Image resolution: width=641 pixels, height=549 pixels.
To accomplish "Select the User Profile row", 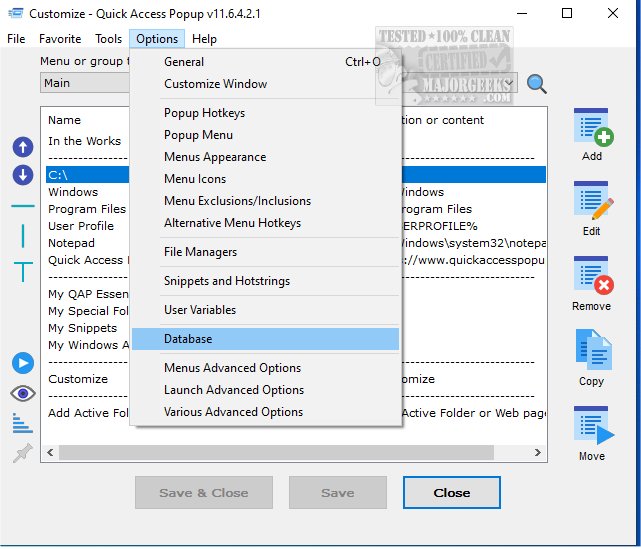I will [88, 226].
